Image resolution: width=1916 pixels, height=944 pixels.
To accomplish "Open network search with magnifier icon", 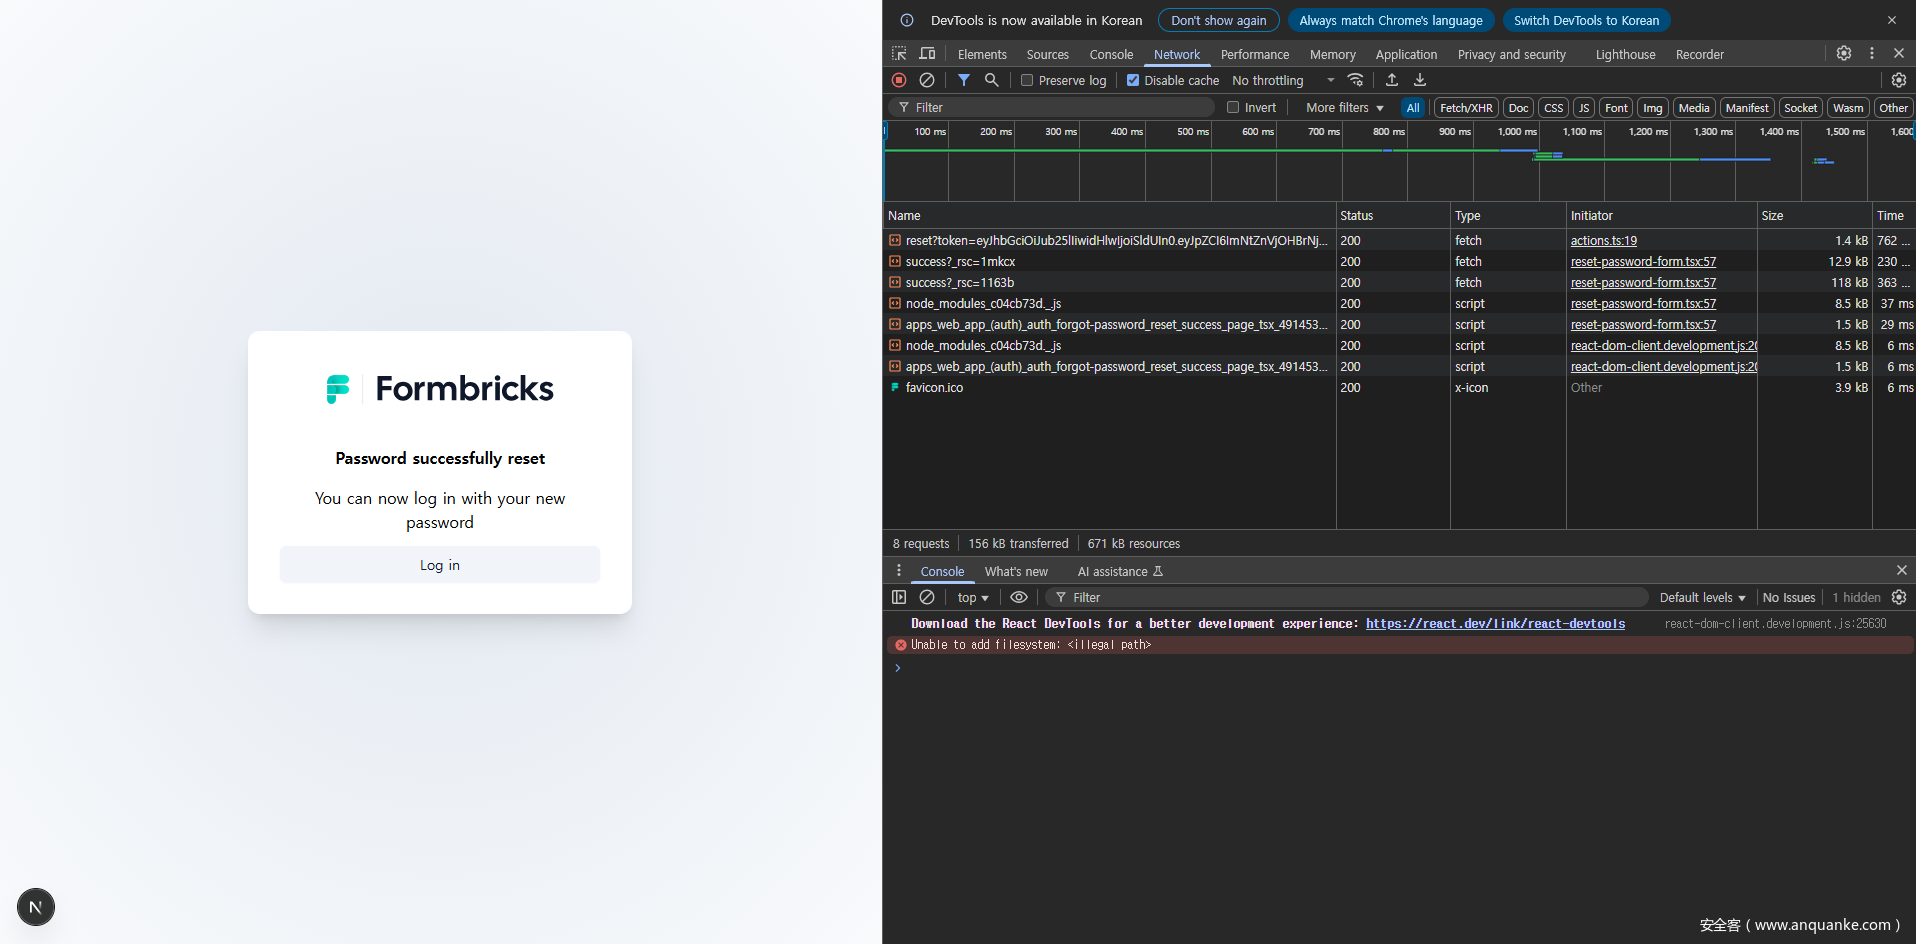I will pyautogui.click(x=992, y=80).
